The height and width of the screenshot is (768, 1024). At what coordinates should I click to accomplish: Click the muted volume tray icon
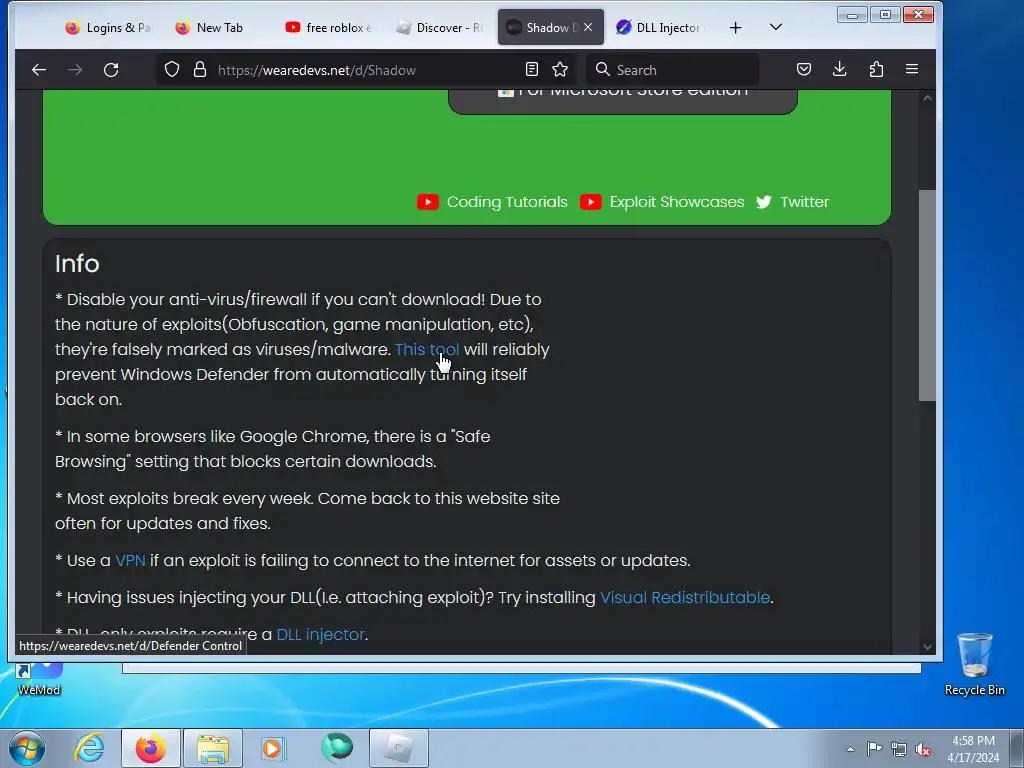click(x=923, y=749)
